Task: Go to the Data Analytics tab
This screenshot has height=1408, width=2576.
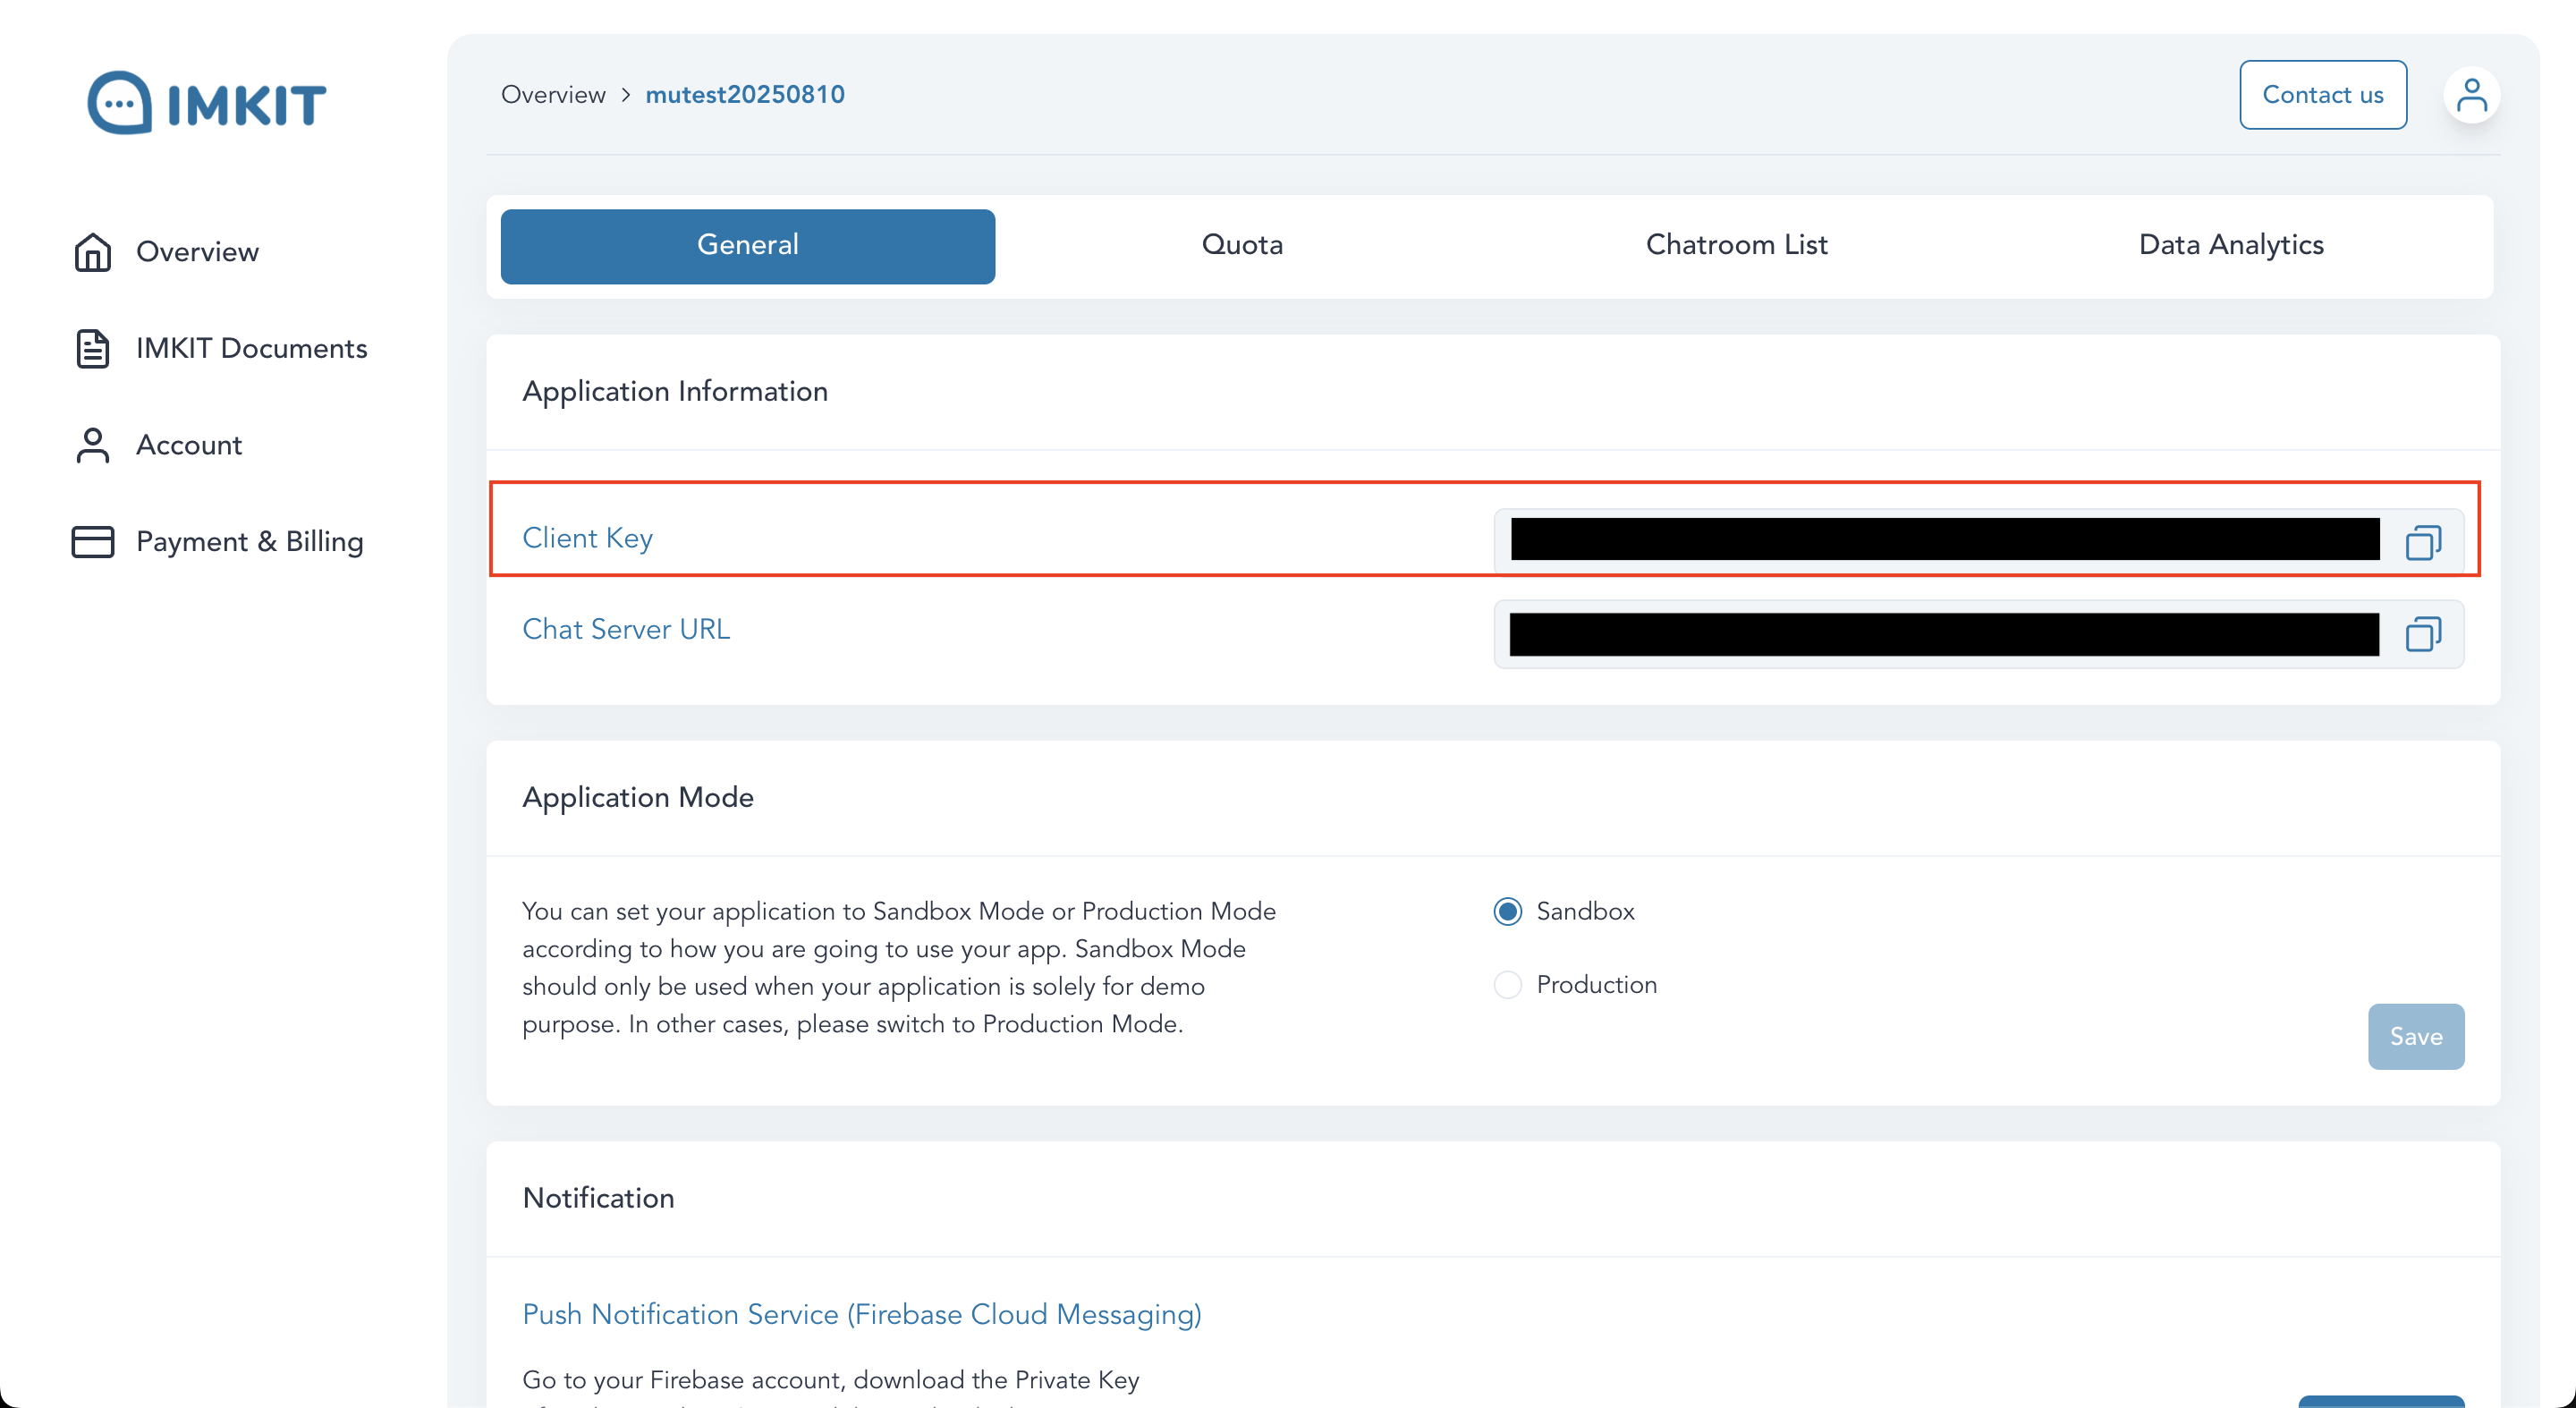Action: [x=2230, y=245]
